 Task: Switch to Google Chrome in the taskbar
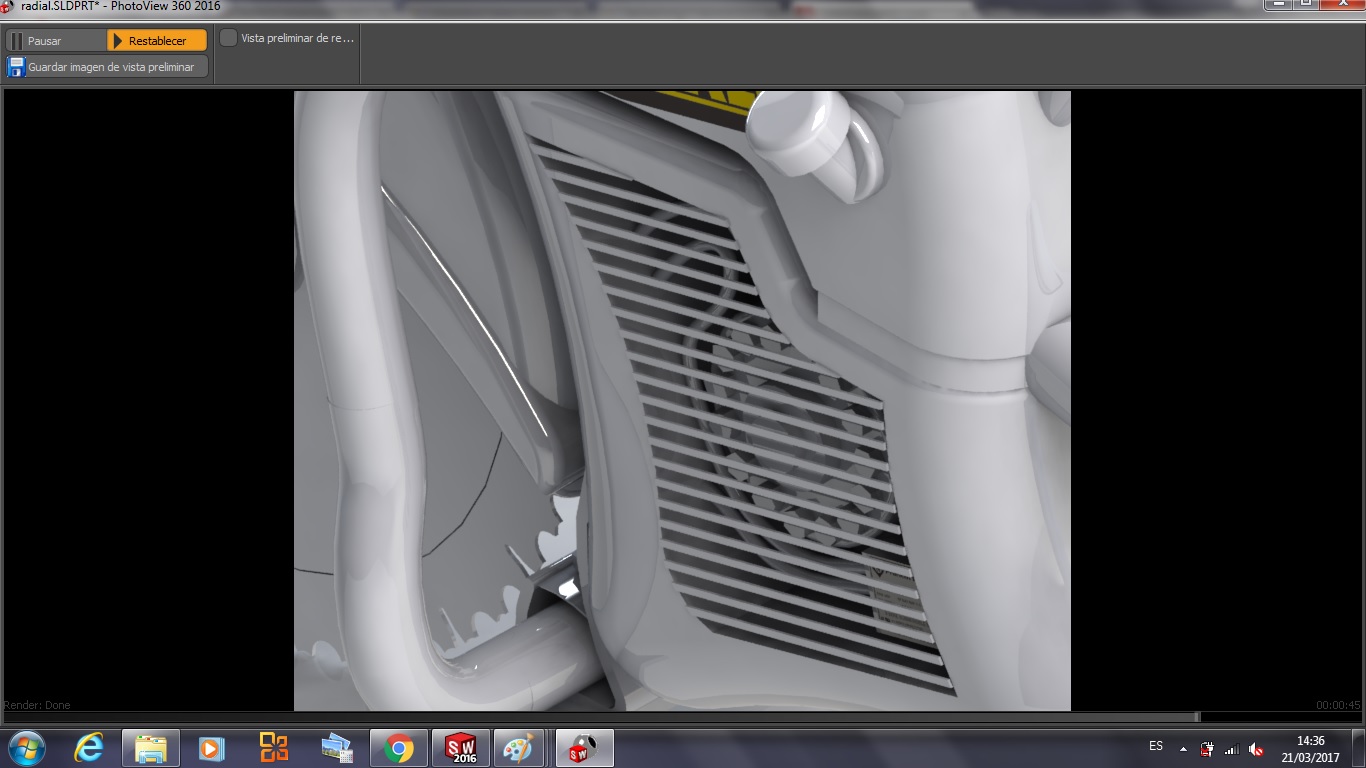399,748
